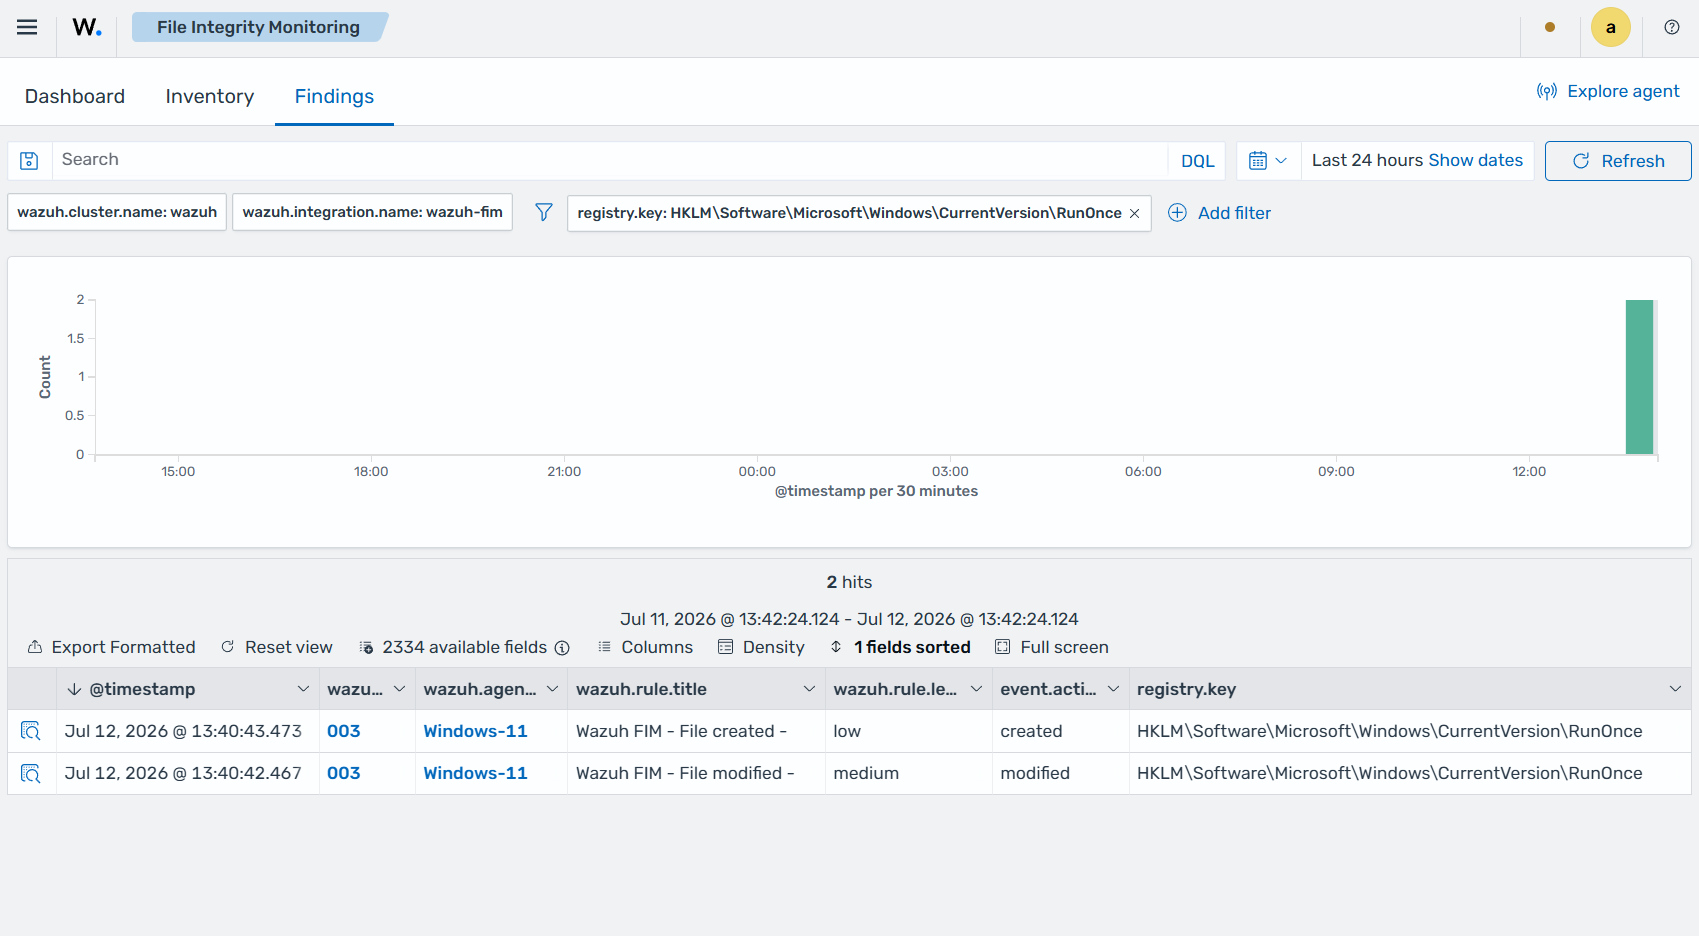Viewport: 1699px width, 936px height.
Task: Click the Export Formatted option
Action: click(x=111, y=647)
